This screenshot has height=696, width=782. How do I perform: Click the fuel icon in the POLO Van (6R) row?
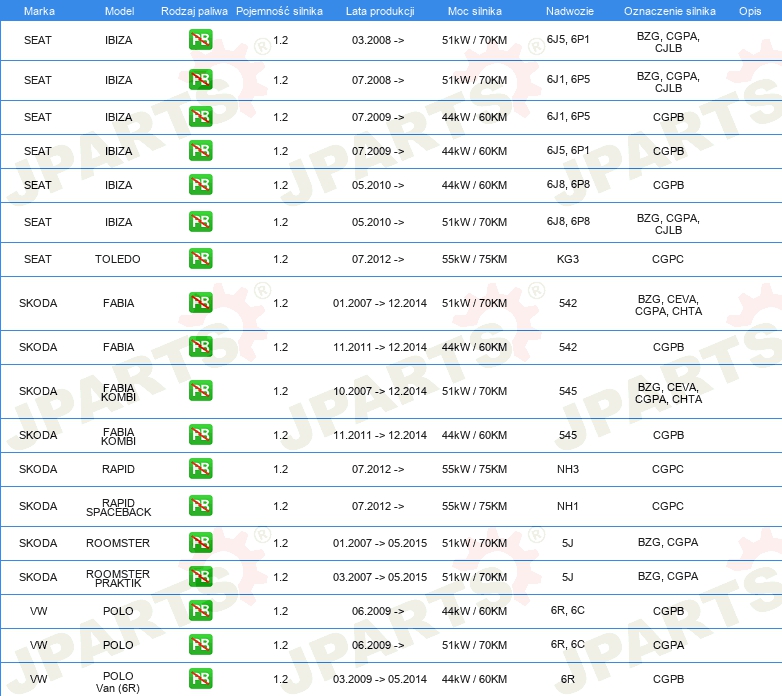pyautogui.click(x=200, y=679)
